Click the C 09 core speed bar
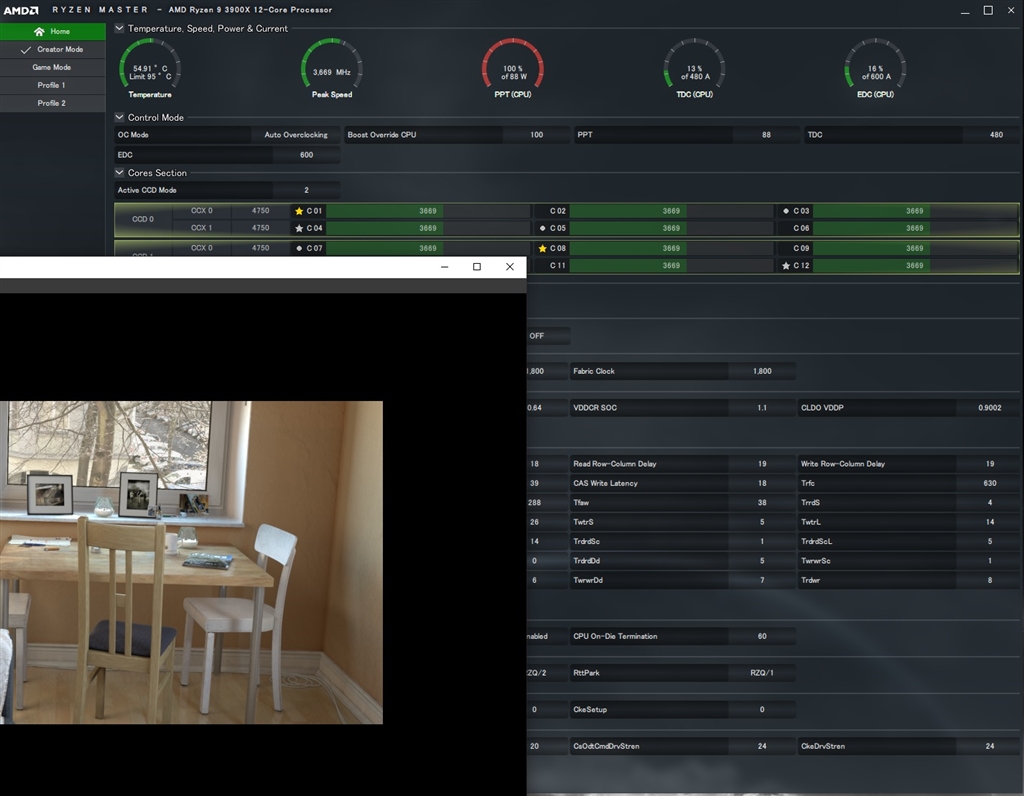Viewport: 1024px width, 796px height. click(914, 248)
